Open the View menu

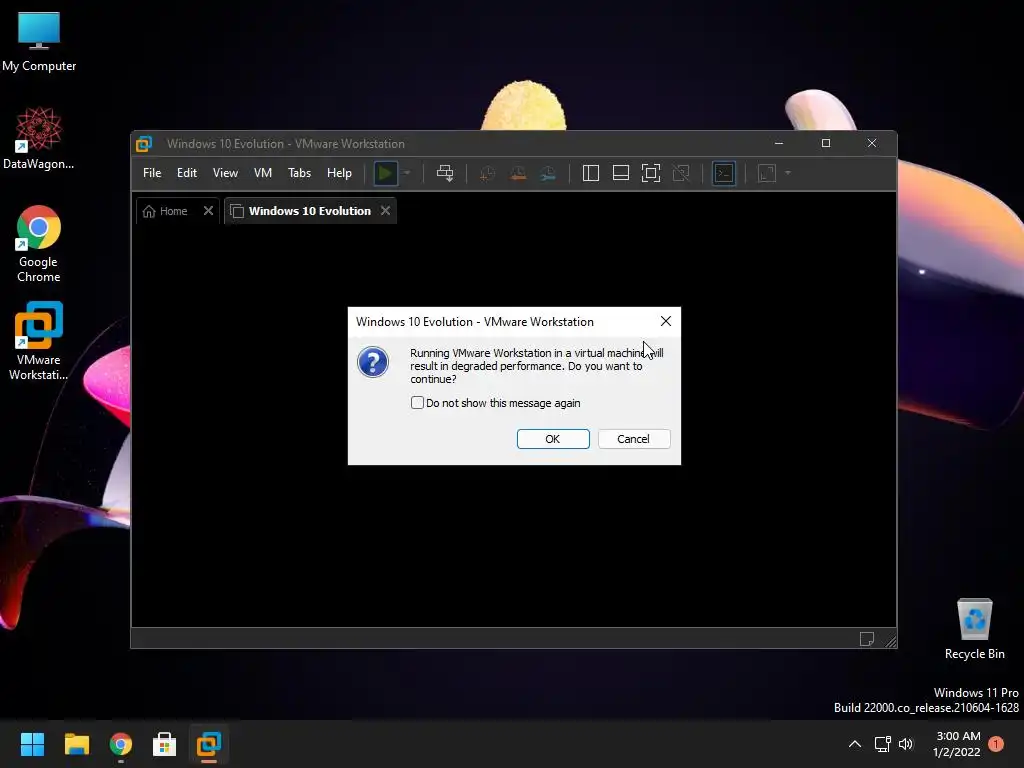225,173
